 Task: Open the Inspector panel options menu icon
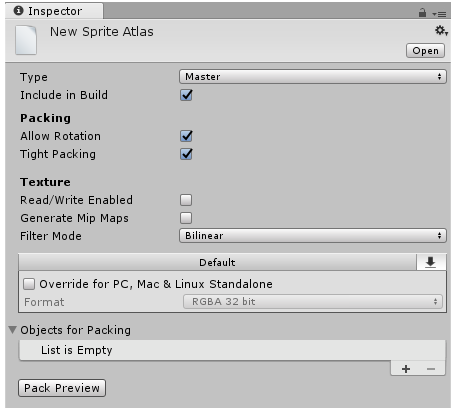439,14
